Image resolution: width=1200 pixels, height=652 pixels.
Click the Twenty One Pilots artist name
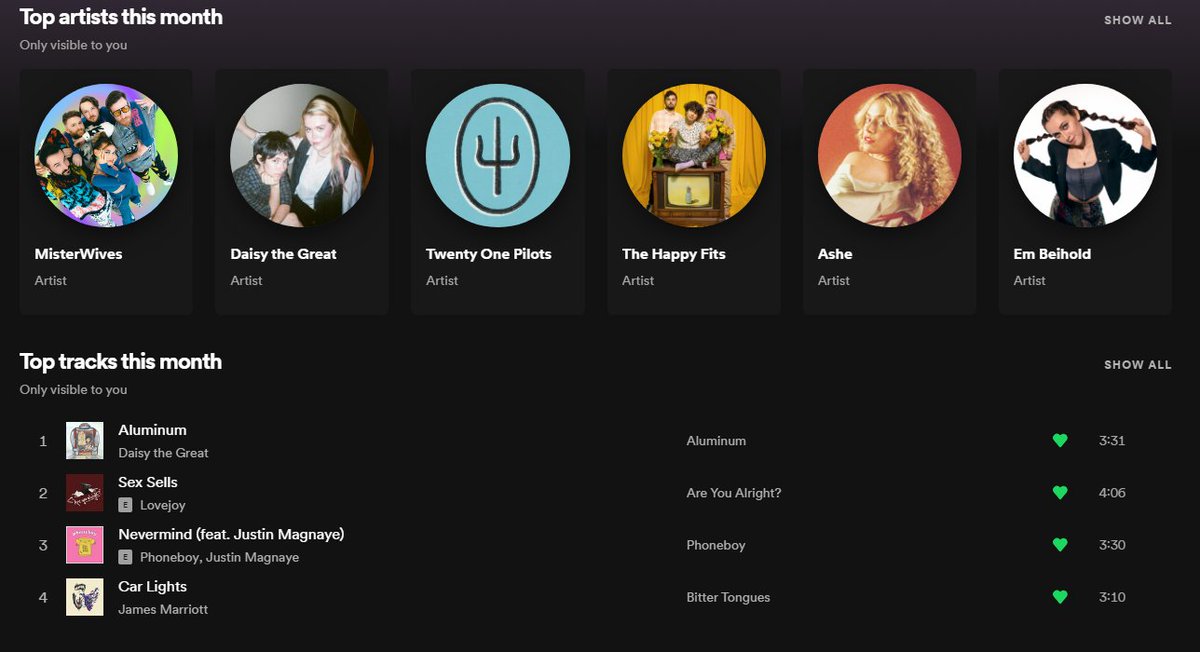(488, 254)
